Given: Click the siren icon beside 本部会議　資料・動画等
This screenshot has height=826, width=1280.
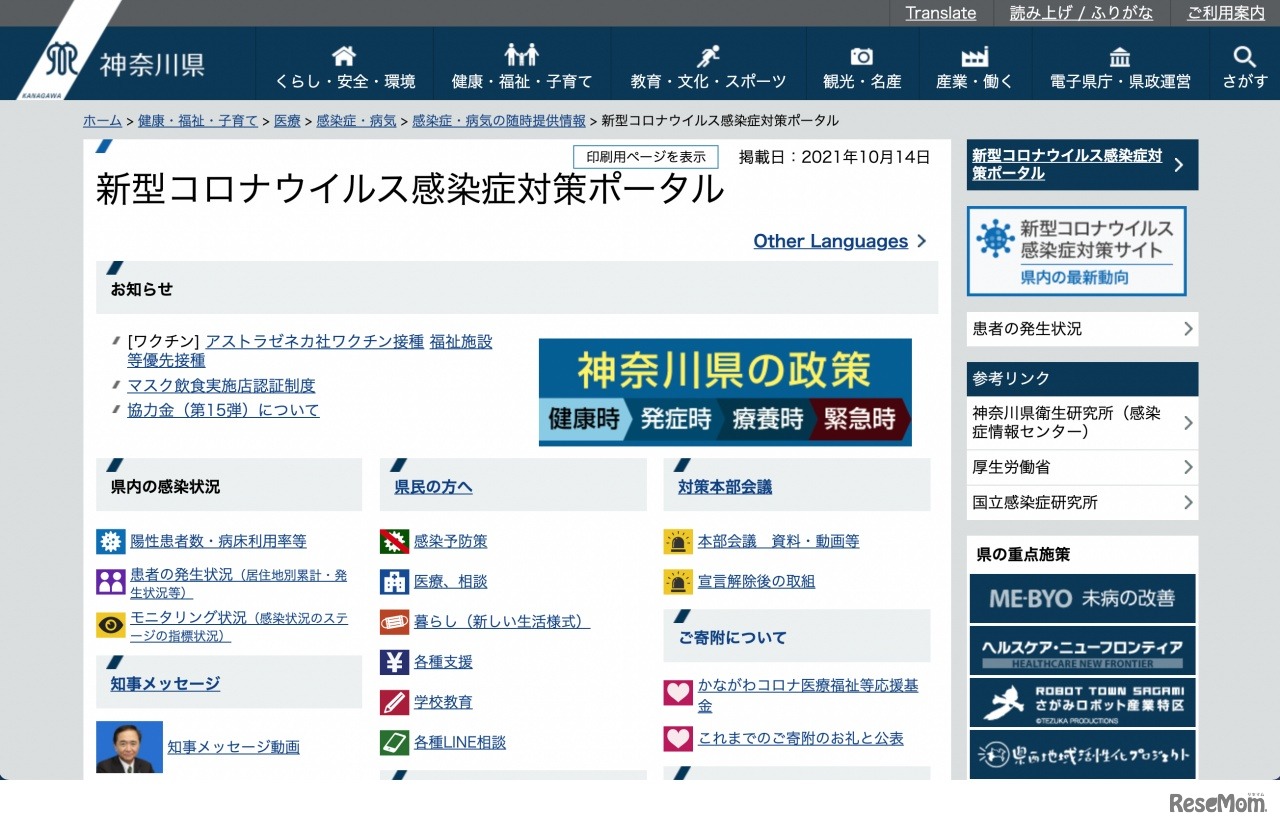Looking at the screenshot, I should (x=678, y=540).
